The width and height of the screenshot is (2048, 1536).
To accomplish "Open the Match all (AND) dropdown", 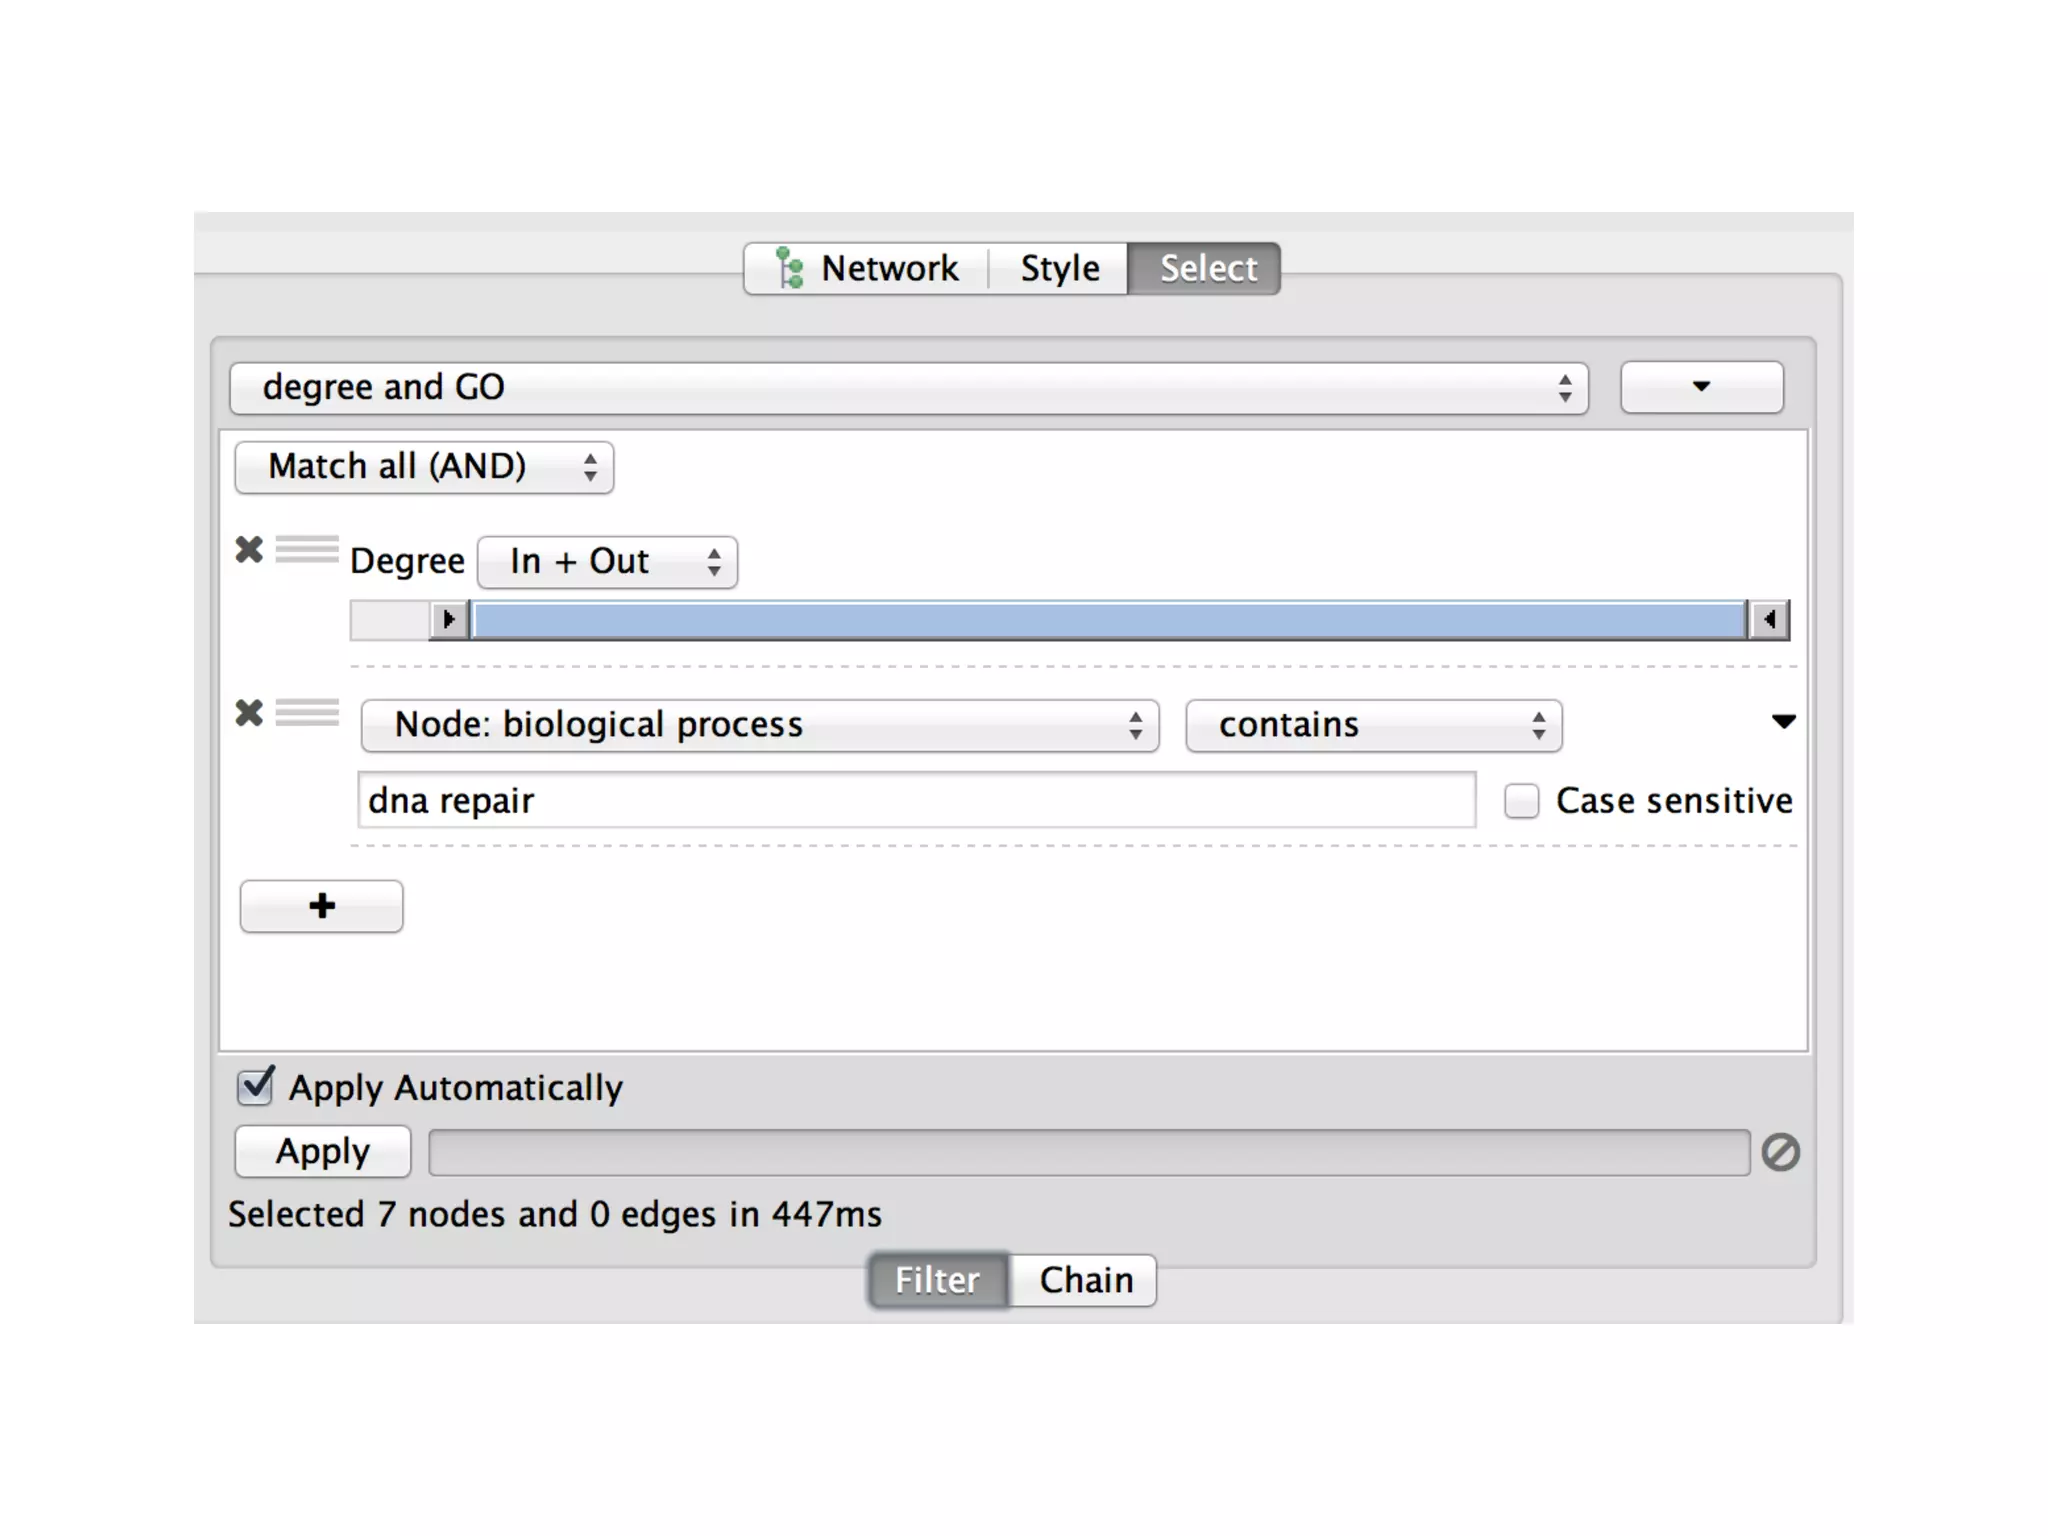I will 424,467.
